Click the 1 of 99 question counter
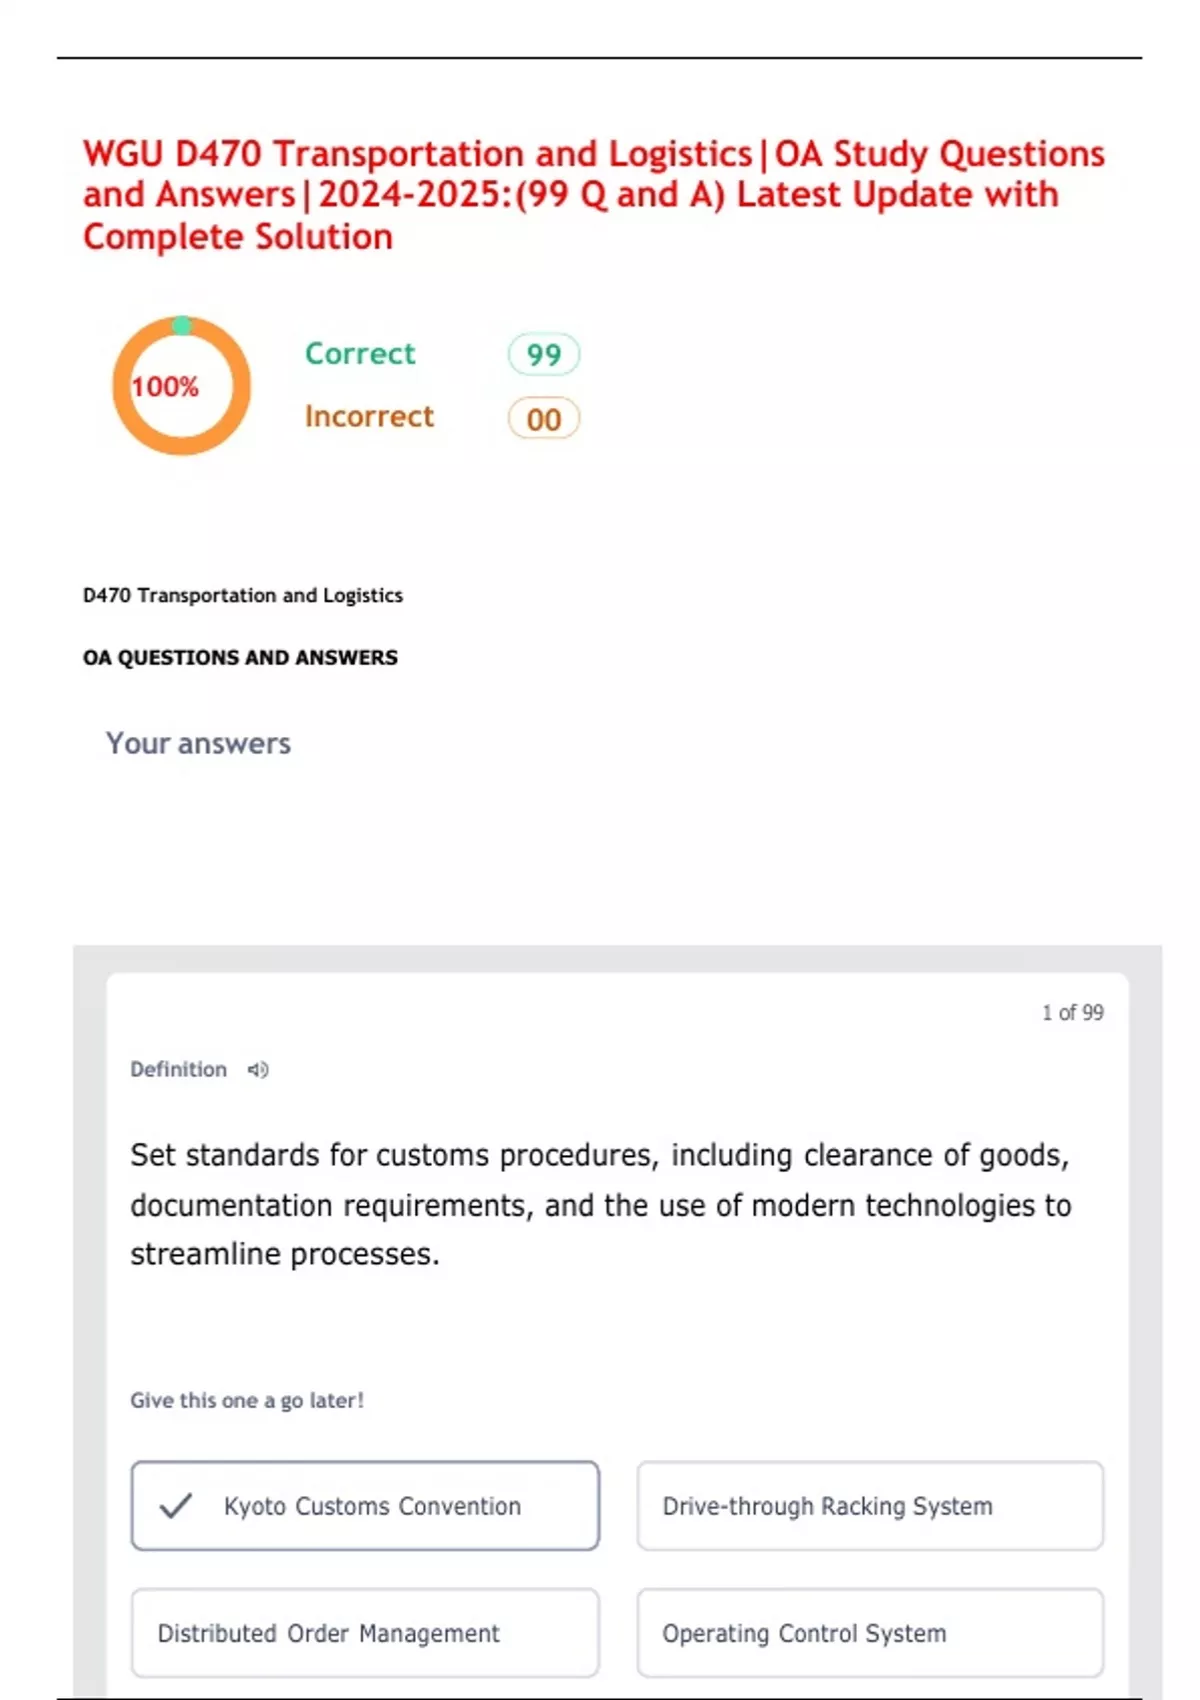 [1072, 1013]
